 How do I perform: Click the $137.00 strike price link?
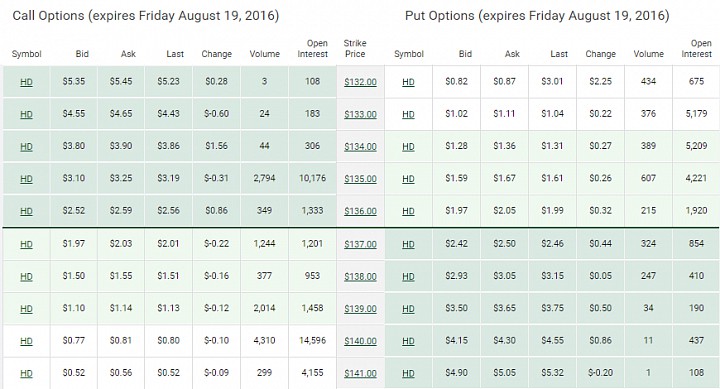[360, 244]
